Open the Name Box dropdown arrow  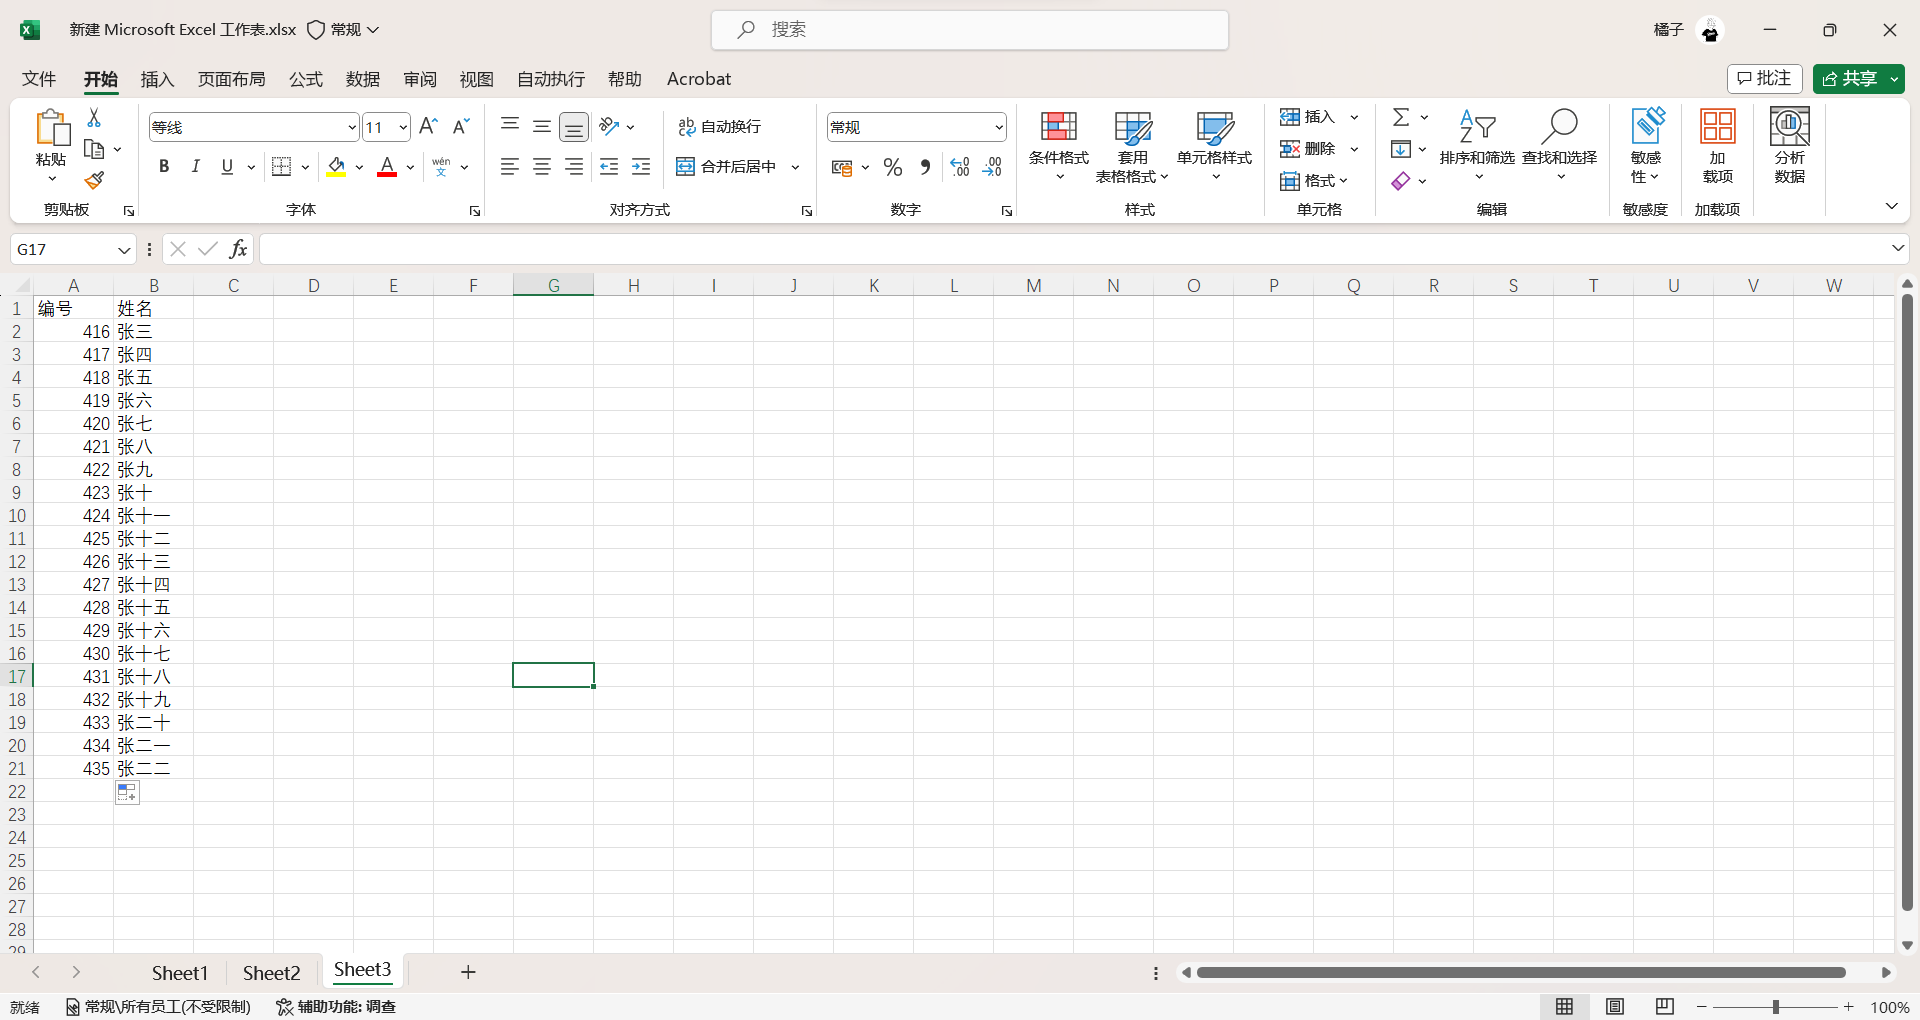tap(124, 250)
